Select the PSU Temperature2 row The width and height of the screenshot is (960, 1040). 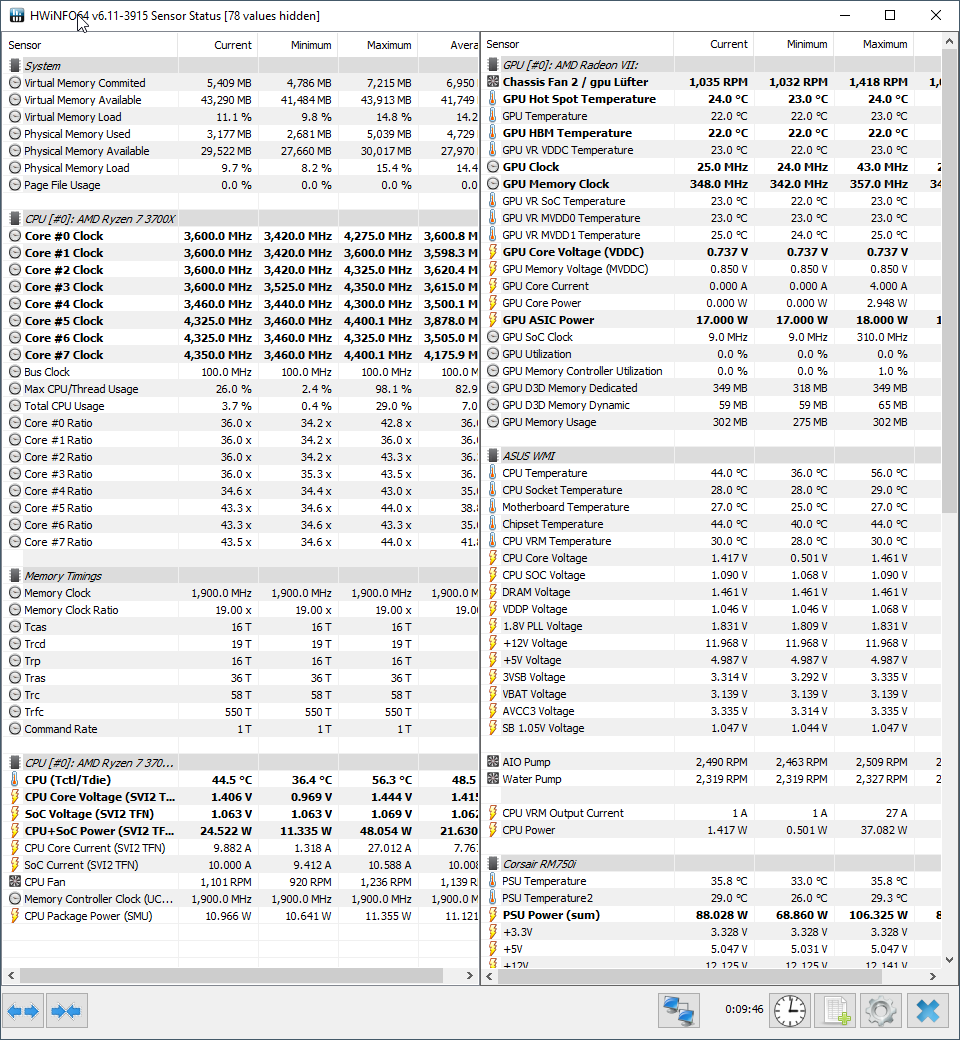(x=711, y=898)
